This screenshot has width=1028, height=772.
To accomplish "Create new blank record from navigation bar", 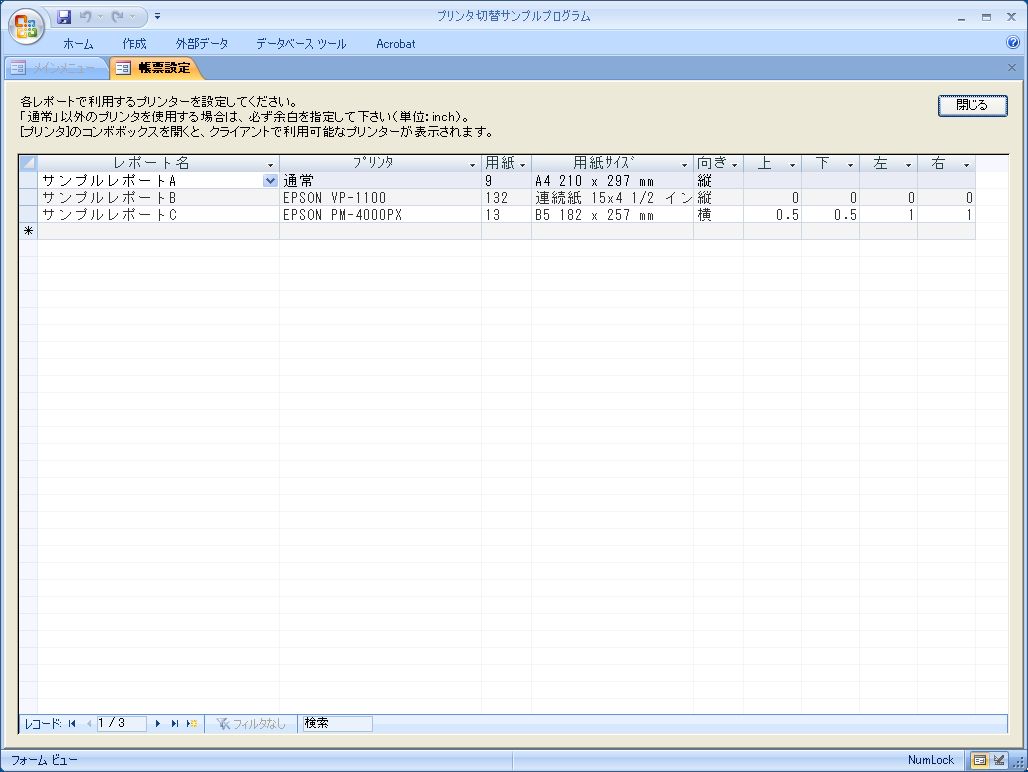I will (x=191, y=723).
